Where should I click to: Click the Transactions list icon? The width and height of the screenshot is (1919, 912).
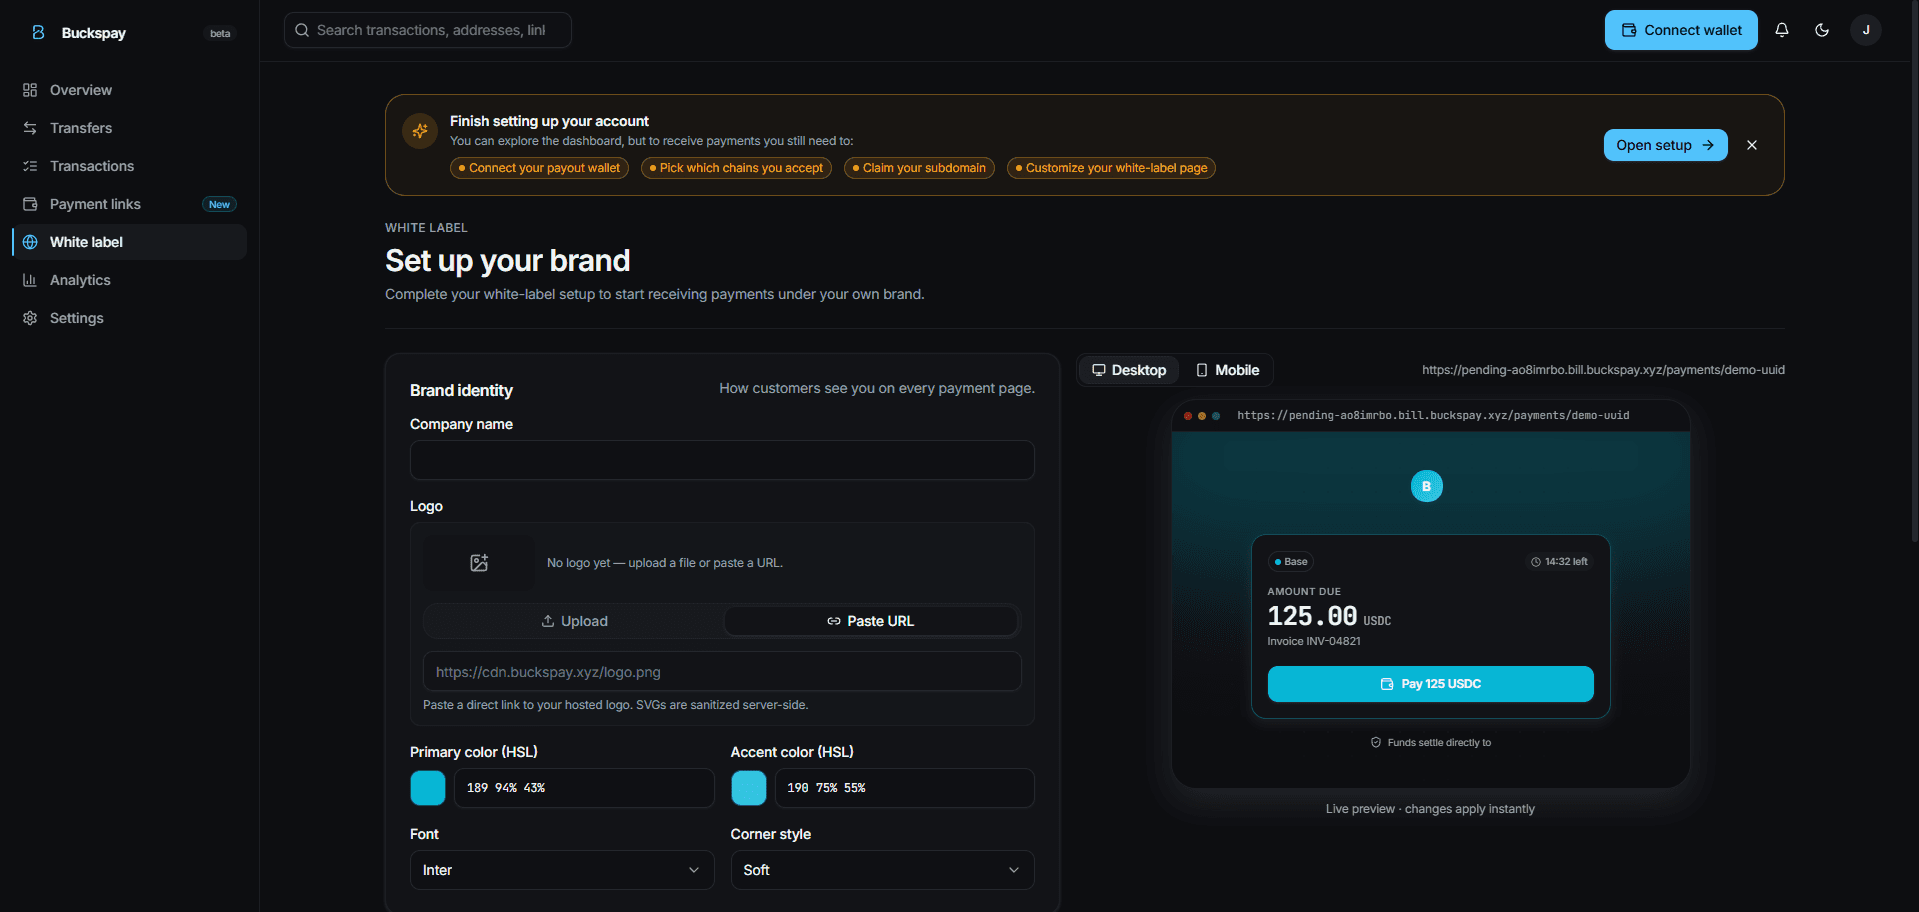[30, 166]
